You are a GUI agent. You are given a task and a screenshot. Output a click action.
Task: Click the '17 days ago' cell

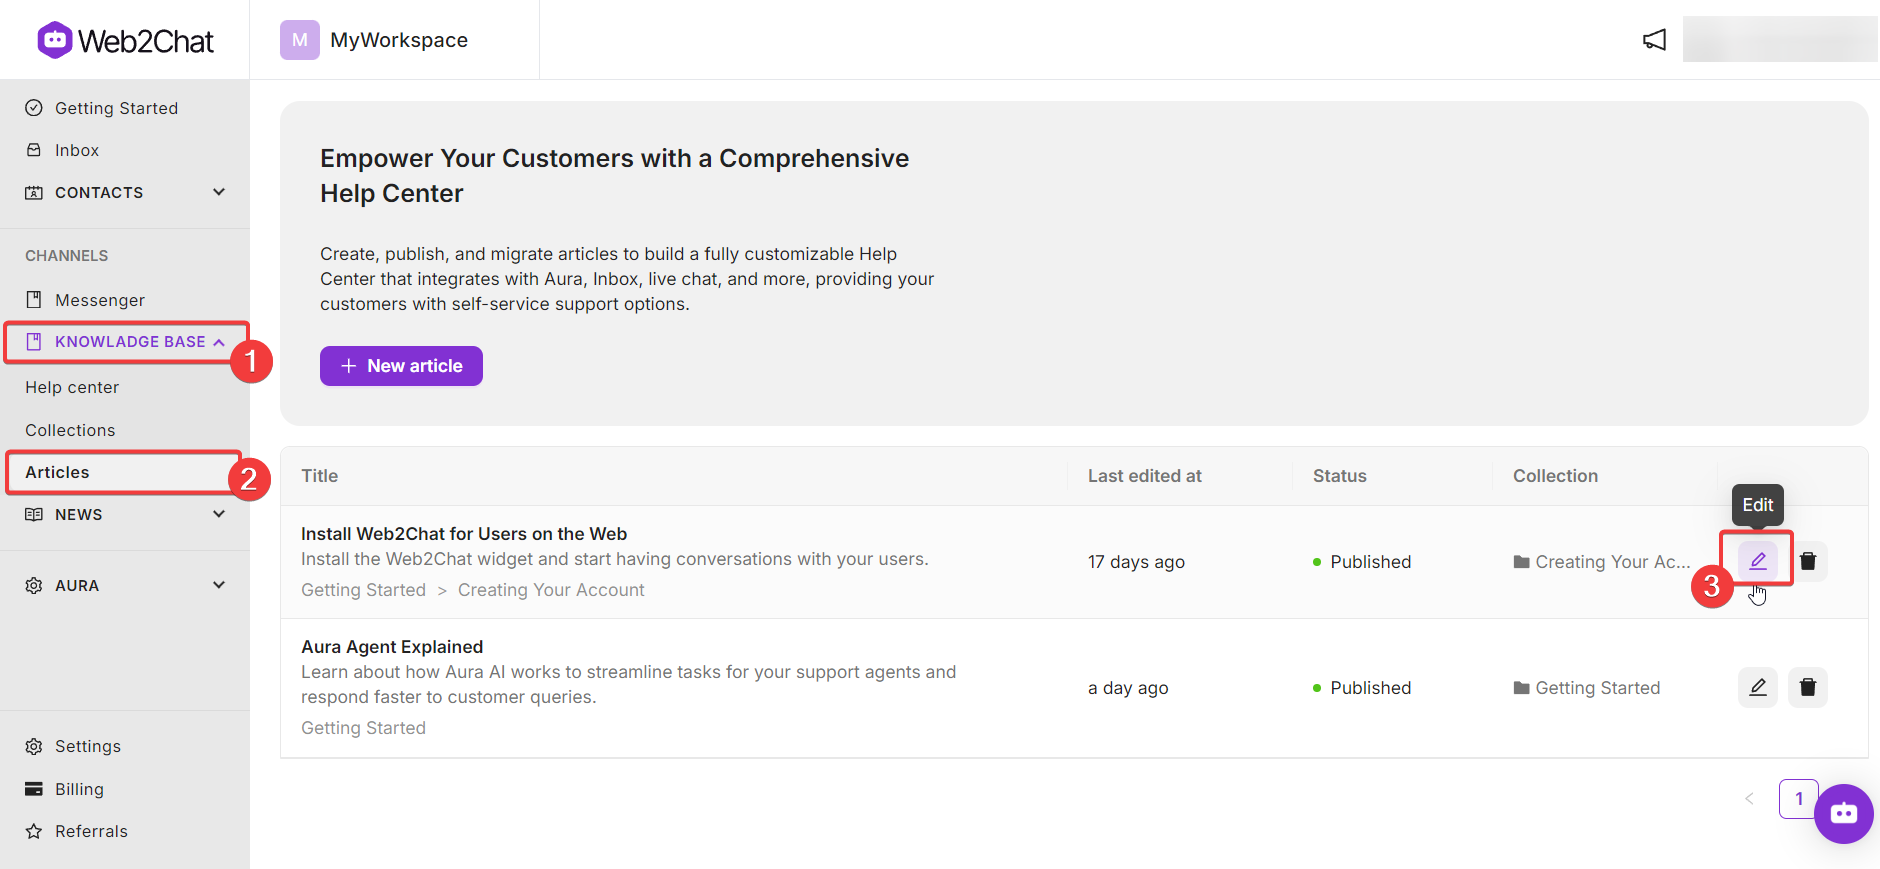[x=1136, y=562]
